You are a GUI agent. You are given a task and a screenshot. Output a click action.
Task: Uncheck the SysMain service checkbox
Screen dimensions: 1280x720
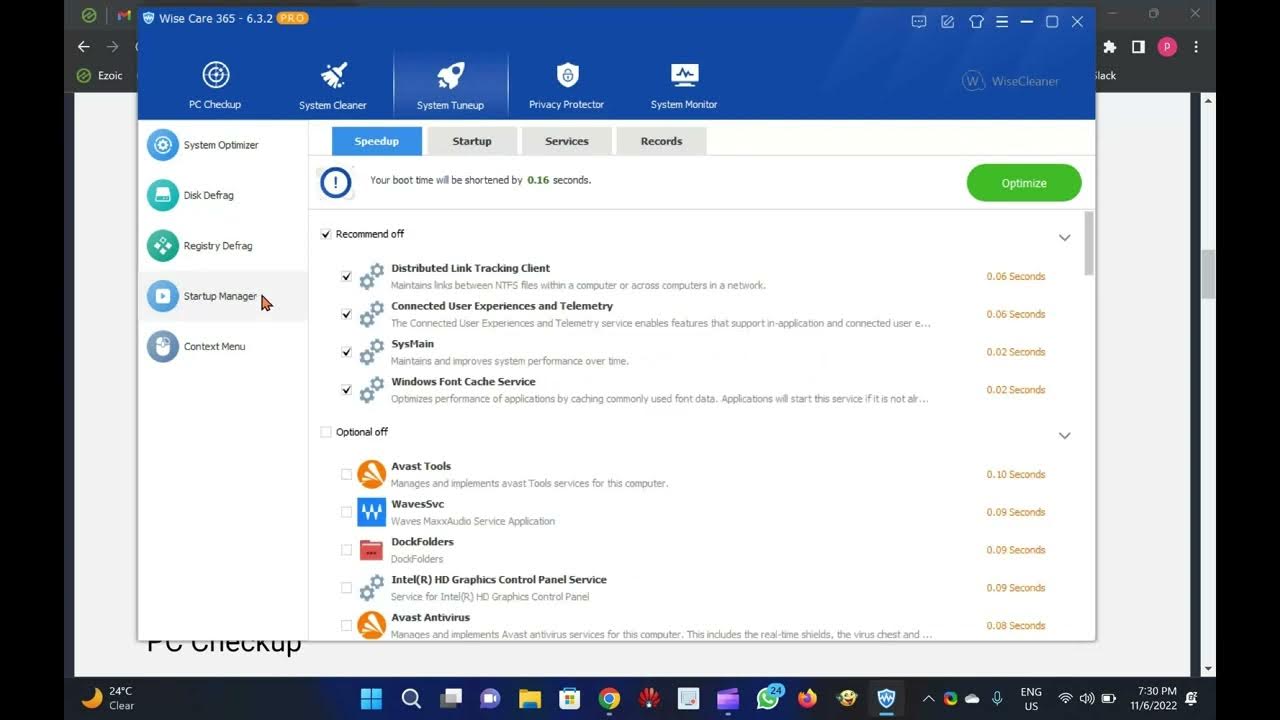coord(346,352)
